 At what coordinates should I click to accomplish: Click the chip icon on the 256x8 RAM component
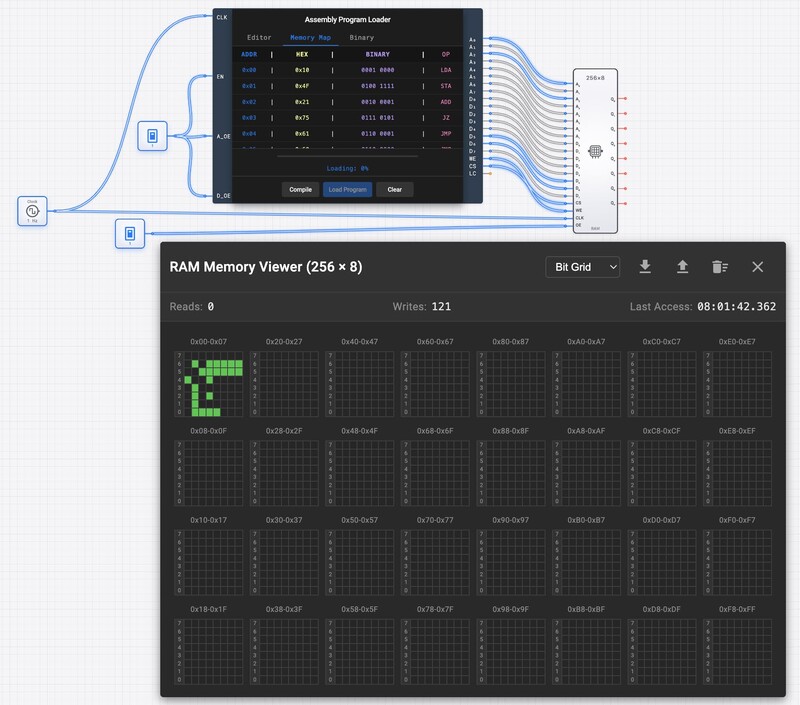point(596,152)
